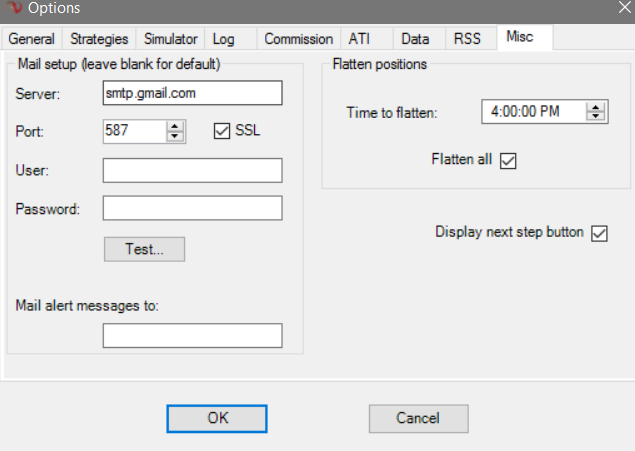Go to the Simulator tab
Image resolution: width=635 pixels, height=451 pixels.
point(170,39)
